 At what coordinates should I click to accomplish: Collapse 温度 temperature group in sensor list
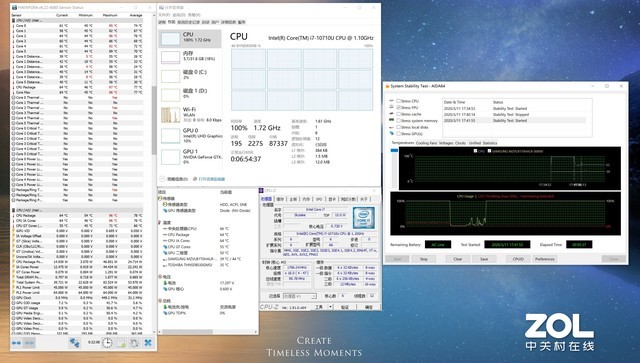pyautogui.click(x=160, y=223)
